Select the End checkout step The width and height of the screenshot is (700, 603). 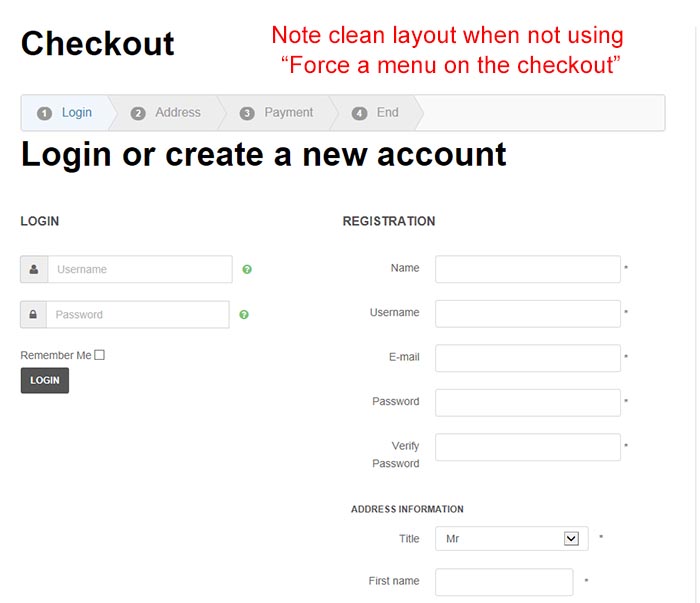pyautogui.click(x=387, y=113)
